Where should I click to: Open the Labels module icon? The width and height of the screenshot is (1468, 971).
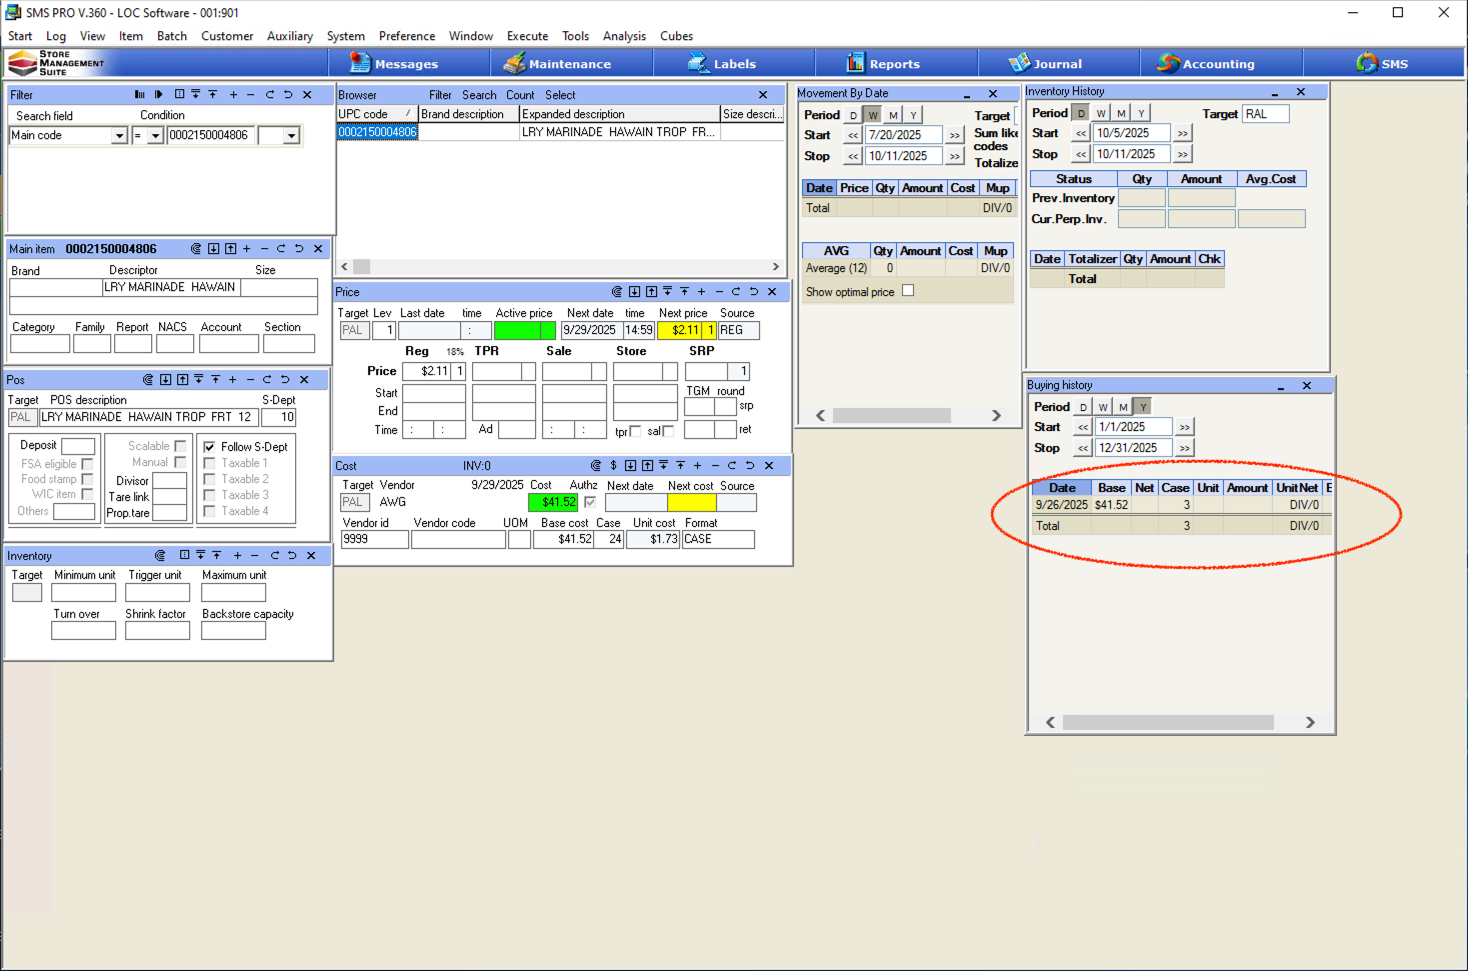click(x=698, y=63)
